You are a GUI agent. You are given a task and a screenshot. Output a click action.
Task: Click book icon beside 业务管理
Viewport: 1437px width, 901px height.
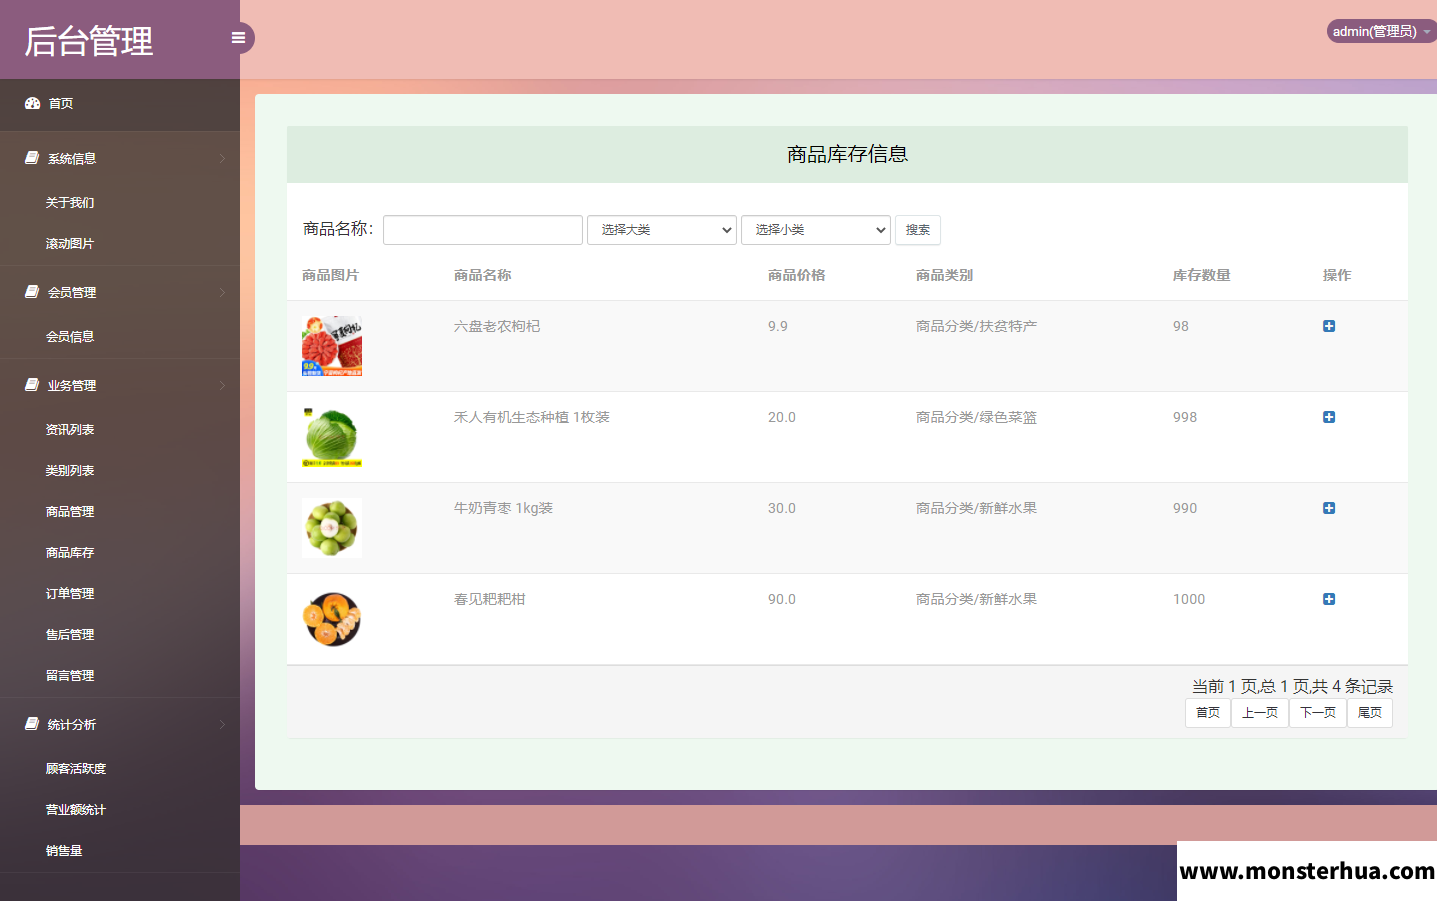[32, 385]
